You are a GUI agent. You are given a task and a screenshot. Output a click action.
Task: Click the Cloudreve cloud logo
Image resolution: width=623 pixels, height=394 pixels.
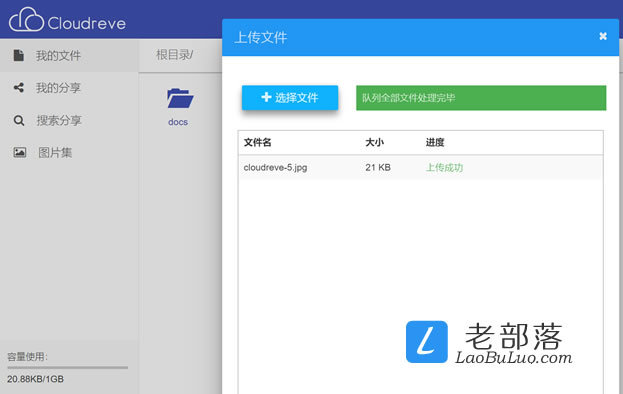coord(26,20)
